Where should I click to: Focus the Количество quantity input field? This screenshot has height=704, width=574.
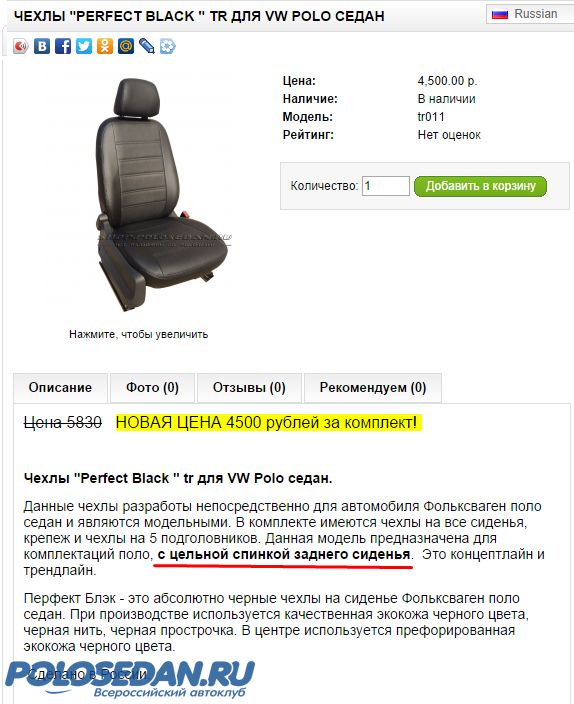point(386,186)
